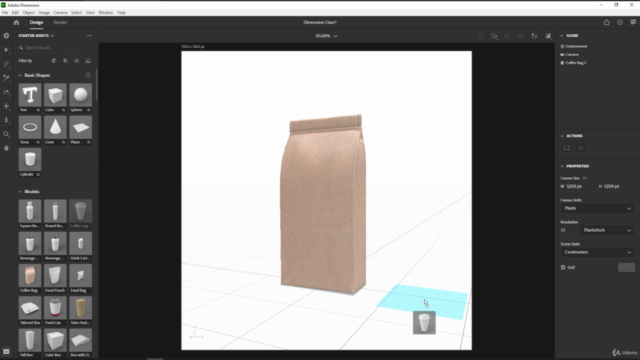Viewport: 640px width, 360px height.
Task: Pick the Sampler eyedropper tool
Action: pyautogui.click(x=6, y=78)
